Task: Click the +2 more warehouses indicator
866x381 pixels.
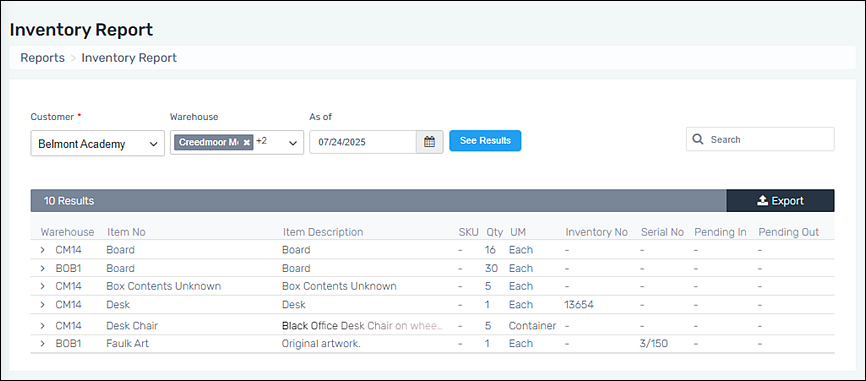Action: [x=261, y=141]
